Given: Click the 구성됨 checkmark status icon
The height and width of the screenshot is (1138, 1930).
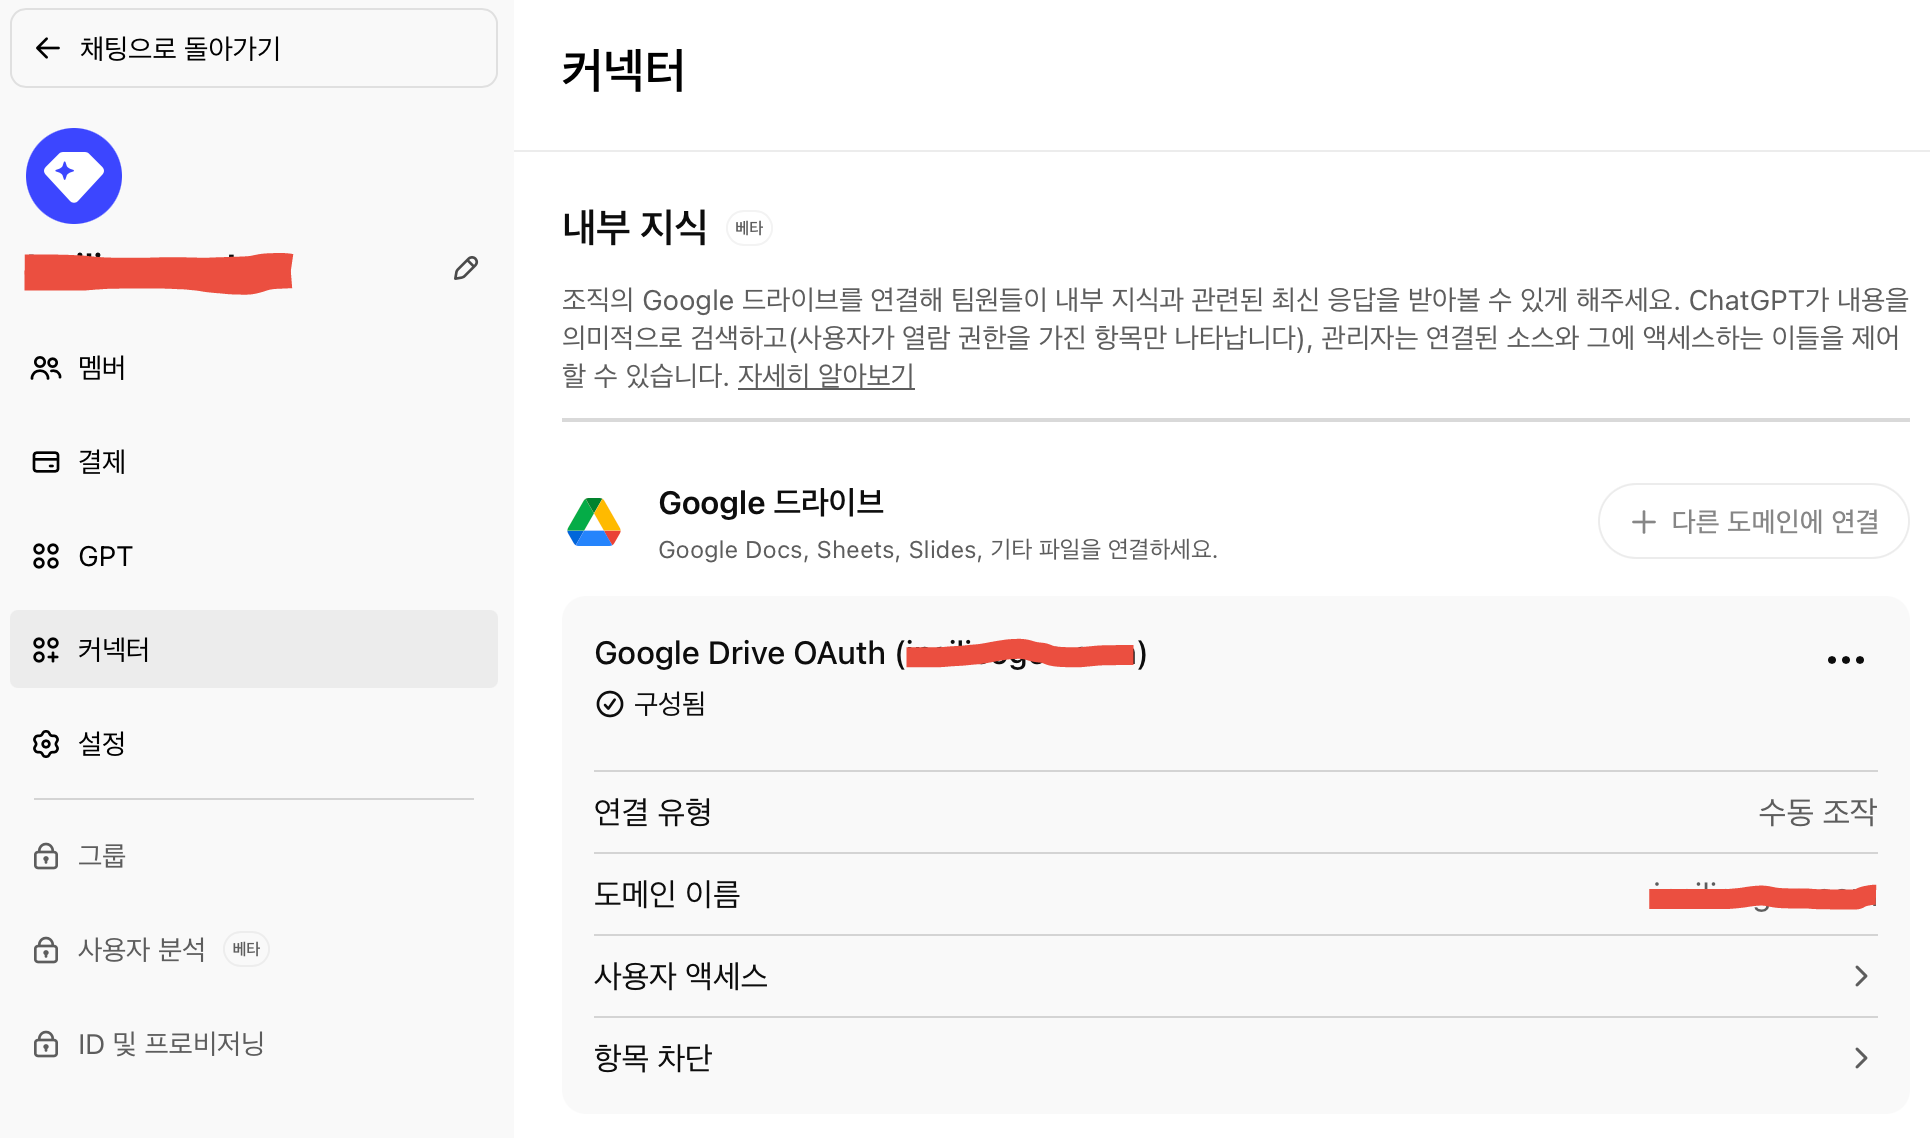Looking at the screenshot, I should tap(609, 704).
